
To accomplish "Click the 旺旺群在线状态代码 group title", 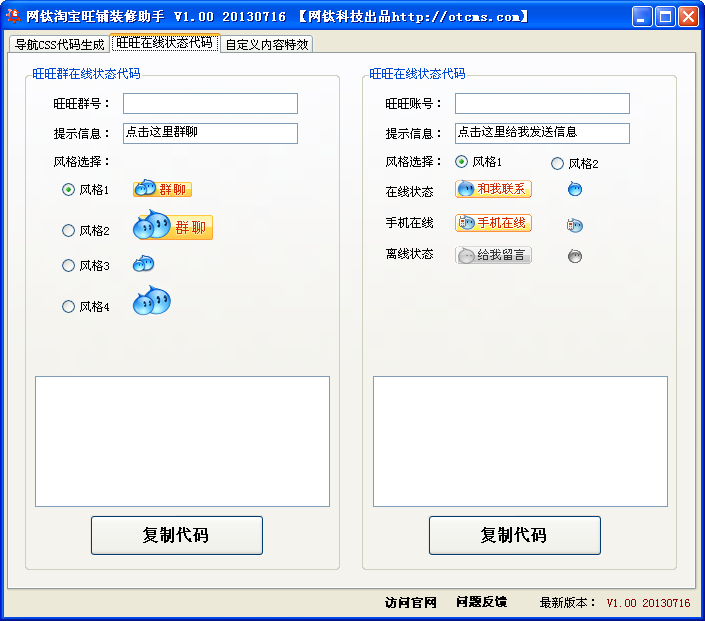I will [x=86, y=74].
